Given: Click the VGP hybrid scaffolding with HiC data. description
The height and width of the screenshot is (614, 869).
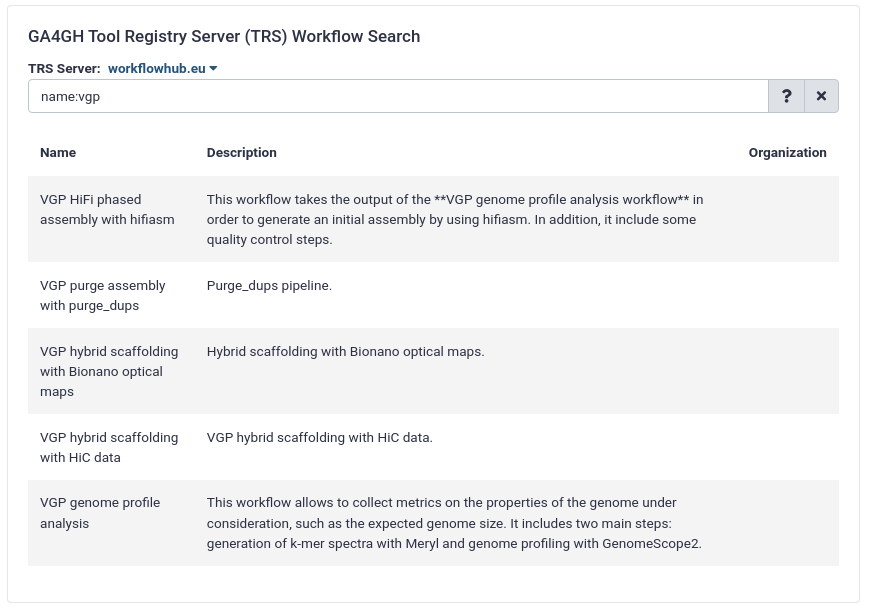Looking at the screenshot, I should (x=320, y=438).
